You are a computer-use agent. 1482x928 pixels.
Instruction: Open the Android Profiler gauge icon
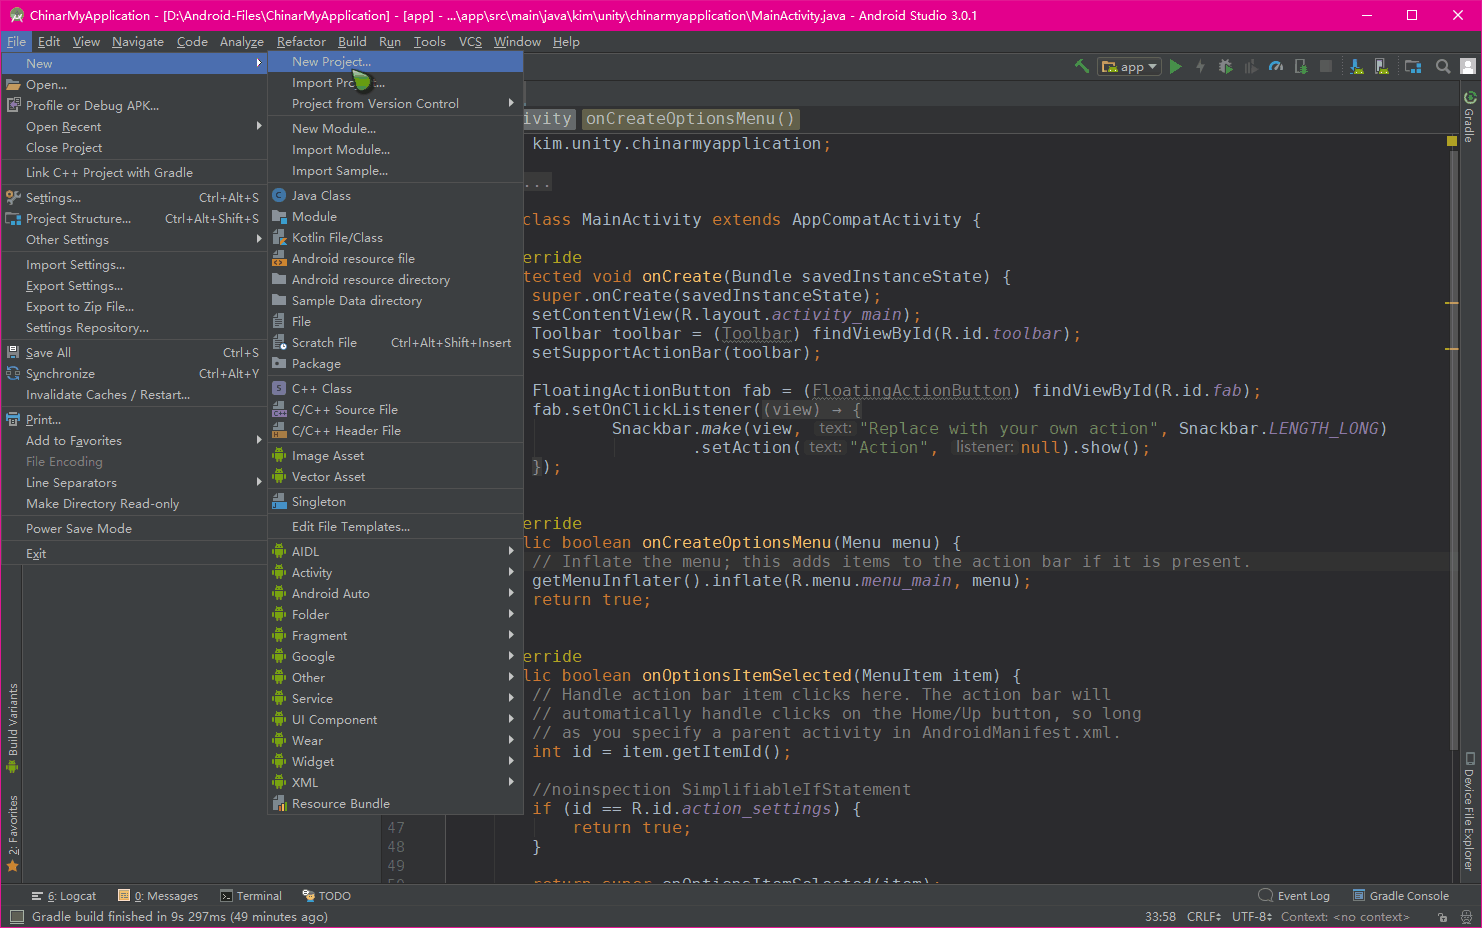(1275, 66)
